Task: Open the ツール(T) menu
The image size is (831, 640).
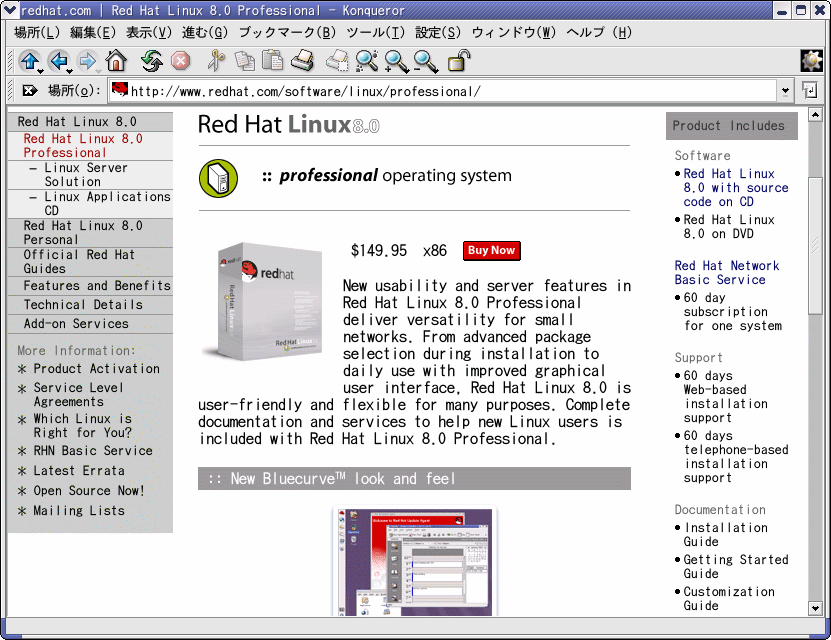Action: 376,33
